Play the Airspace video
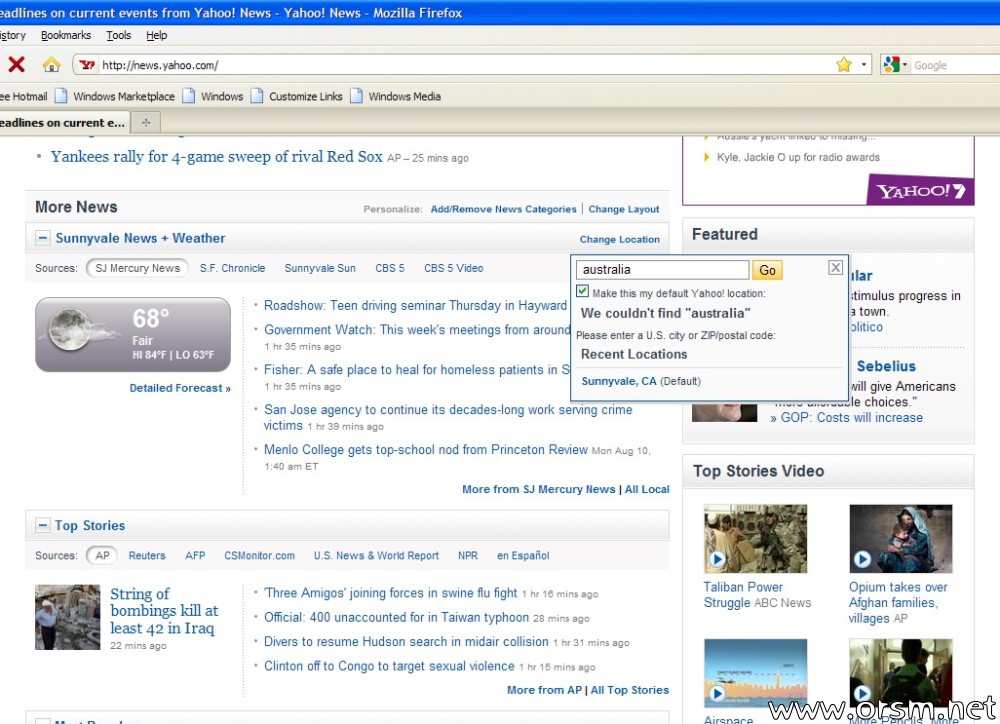The image size is (1000, 724). click(717, 693)
